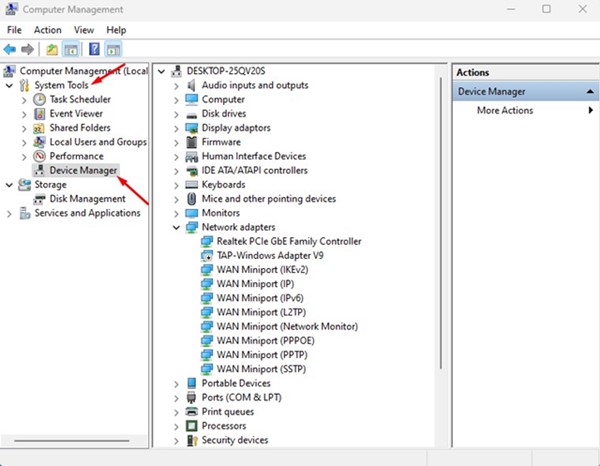This screenshot has width=600, height=466.
Task: Click the Show/Hide Action Pane icon
Action: (x=113, y=49)
